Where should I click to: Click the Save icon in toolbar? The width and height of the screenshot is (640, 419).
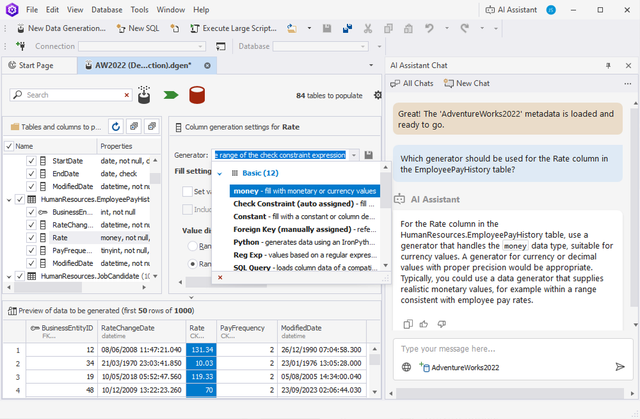(x=327, y=28)
